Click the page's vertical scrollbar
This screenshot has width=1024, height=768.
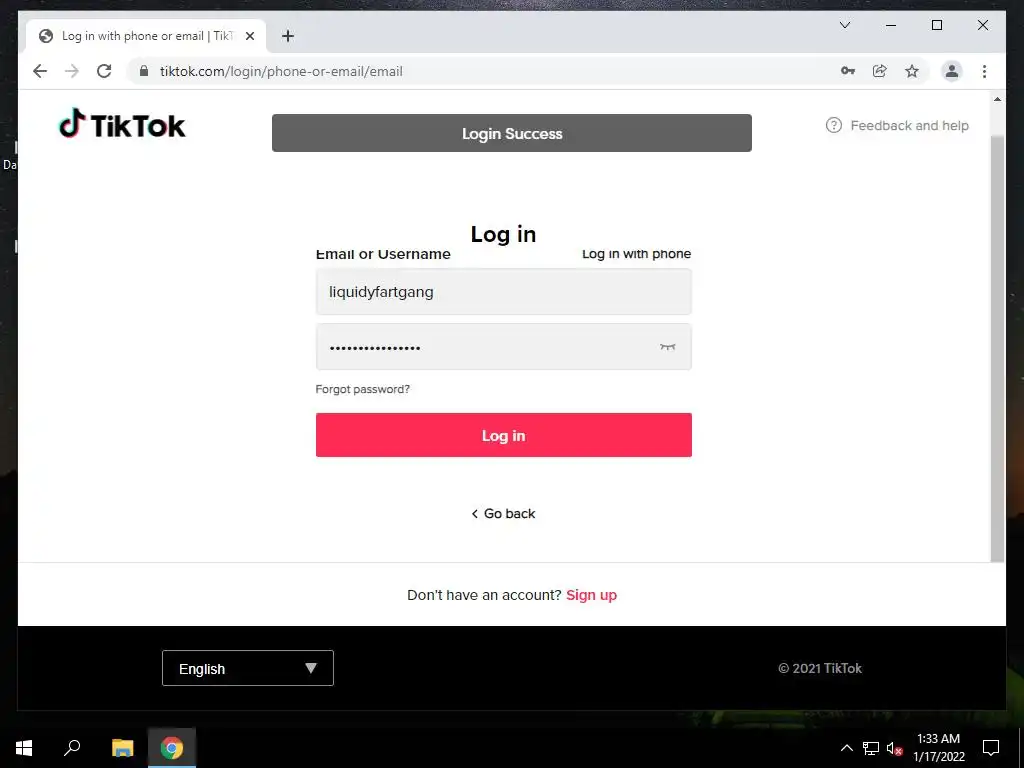click(997, 346)
